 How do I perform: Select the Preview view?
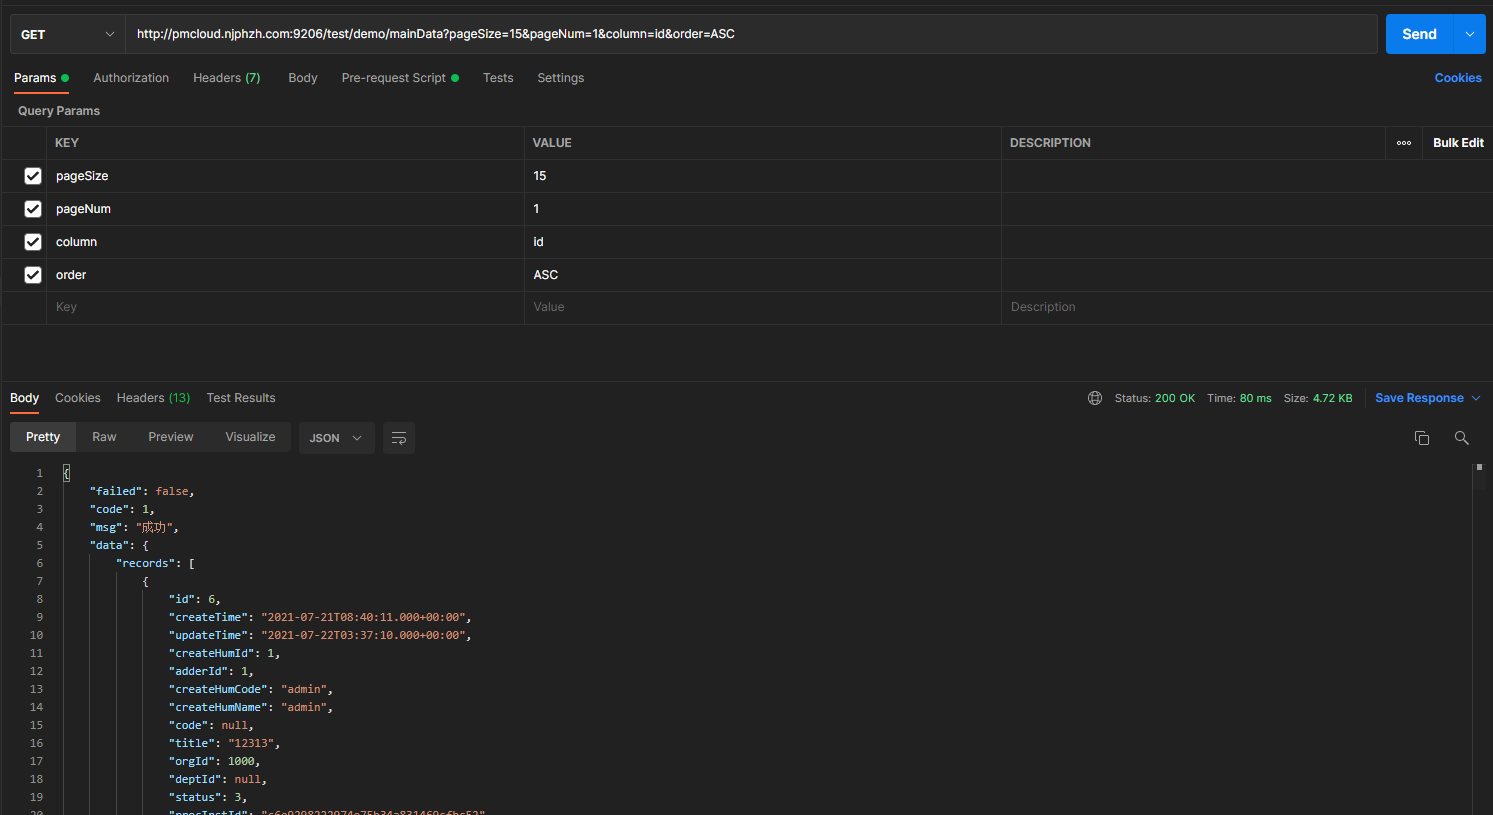[171, 437]
